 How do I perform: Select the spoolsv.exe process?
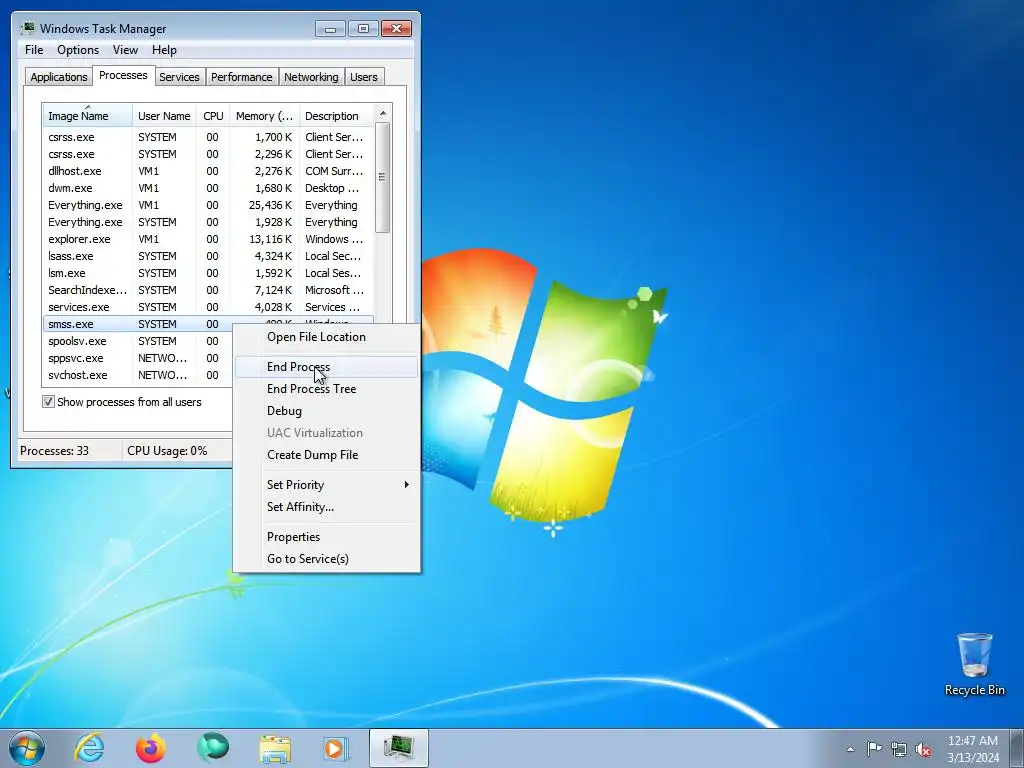pos(137,341)
